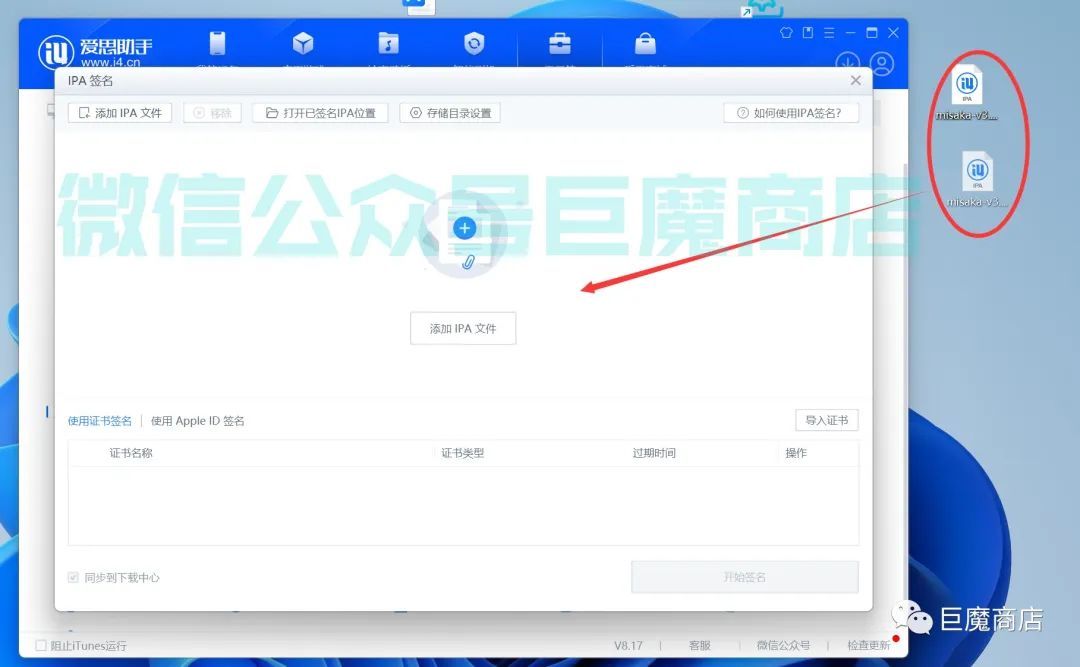Open the download center arrow icon
1080x667 pixels.
tap(848, 63)
